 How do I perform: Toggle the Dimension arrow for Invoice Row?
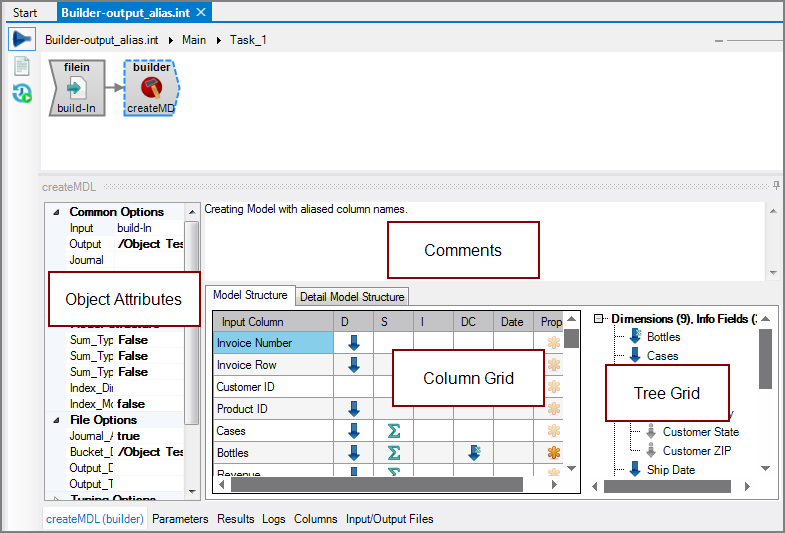click(x=353, y=365)
